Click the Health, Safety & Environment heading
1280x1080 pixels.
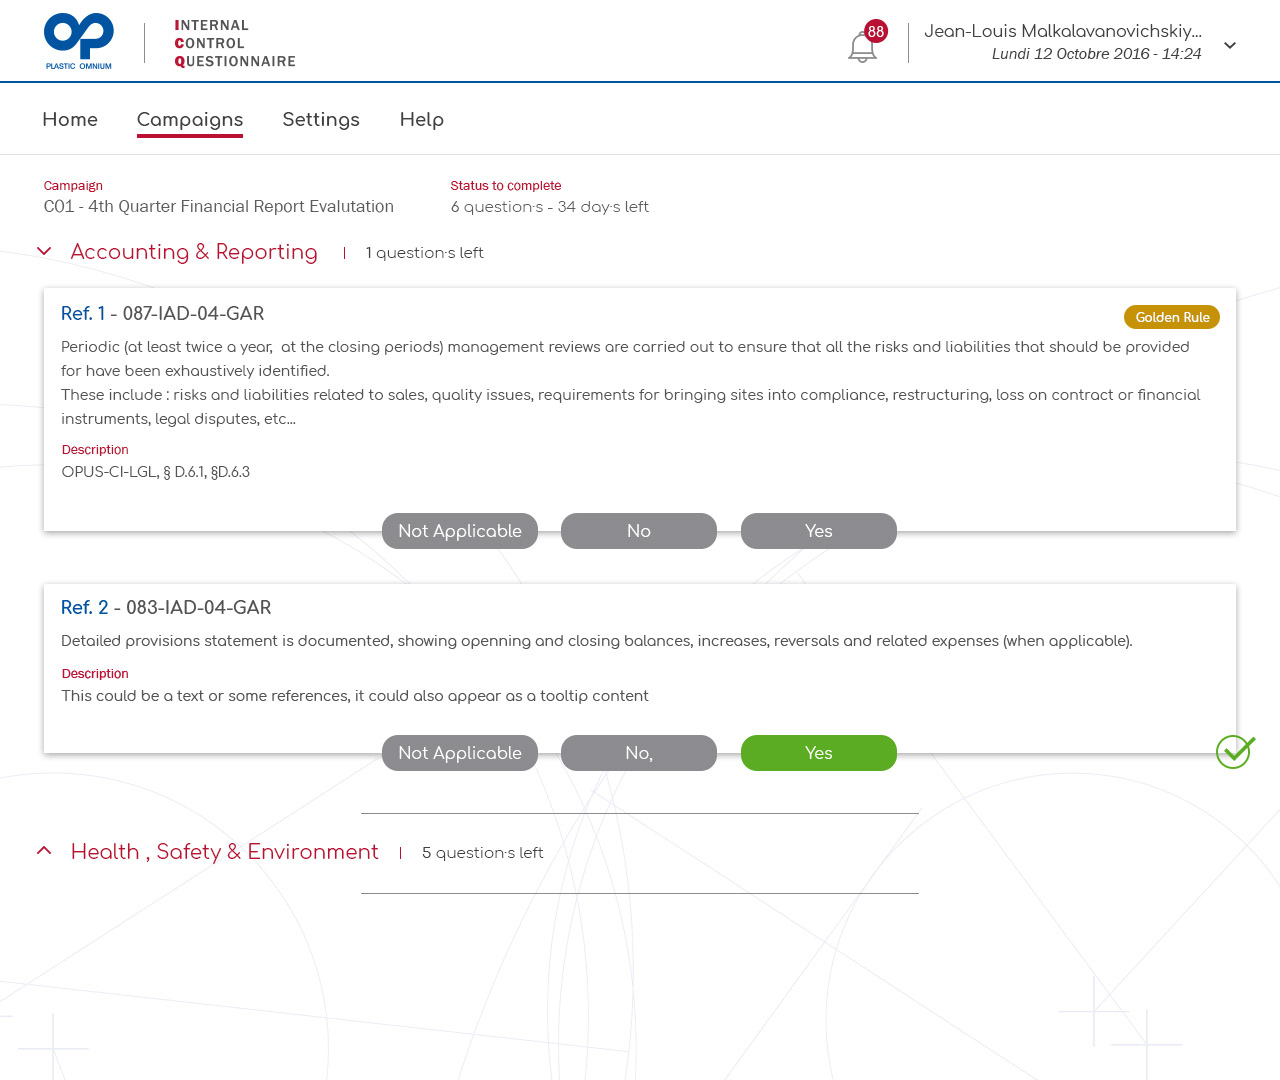tap(224, 852)
